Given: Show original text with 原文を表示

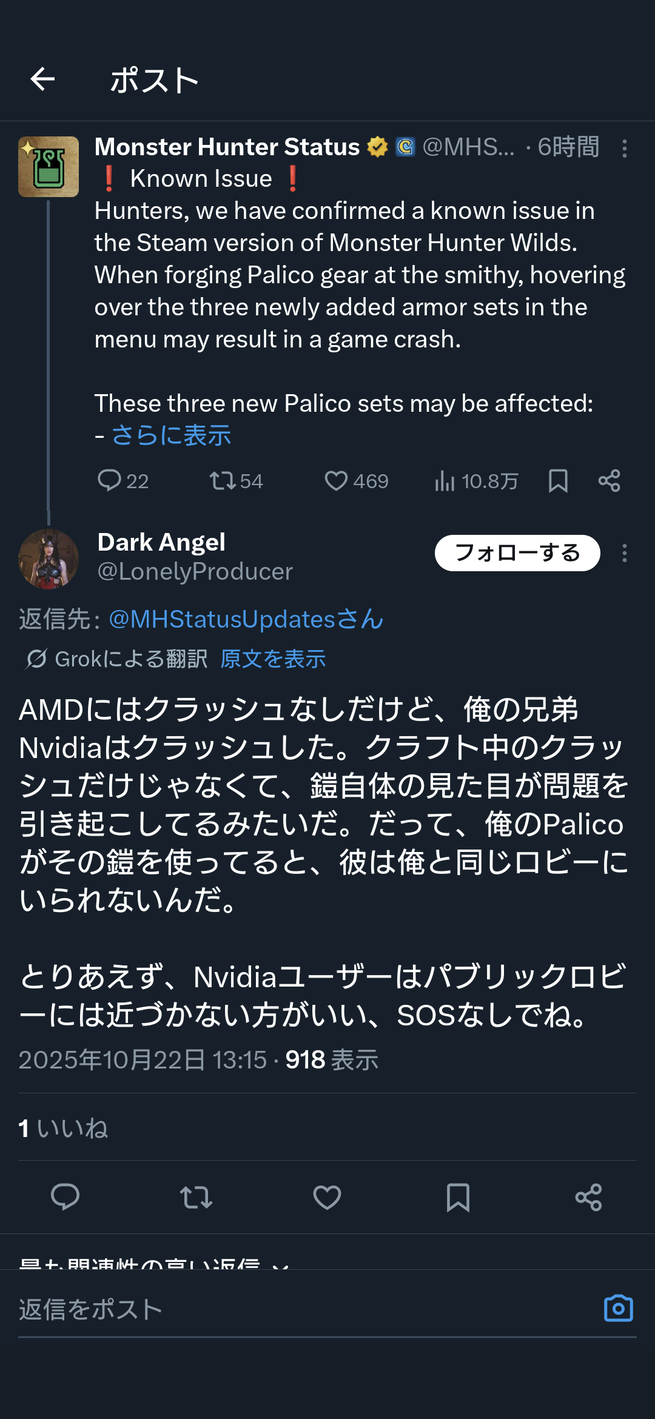Looking at the screenshot, I should coord(273,658).
